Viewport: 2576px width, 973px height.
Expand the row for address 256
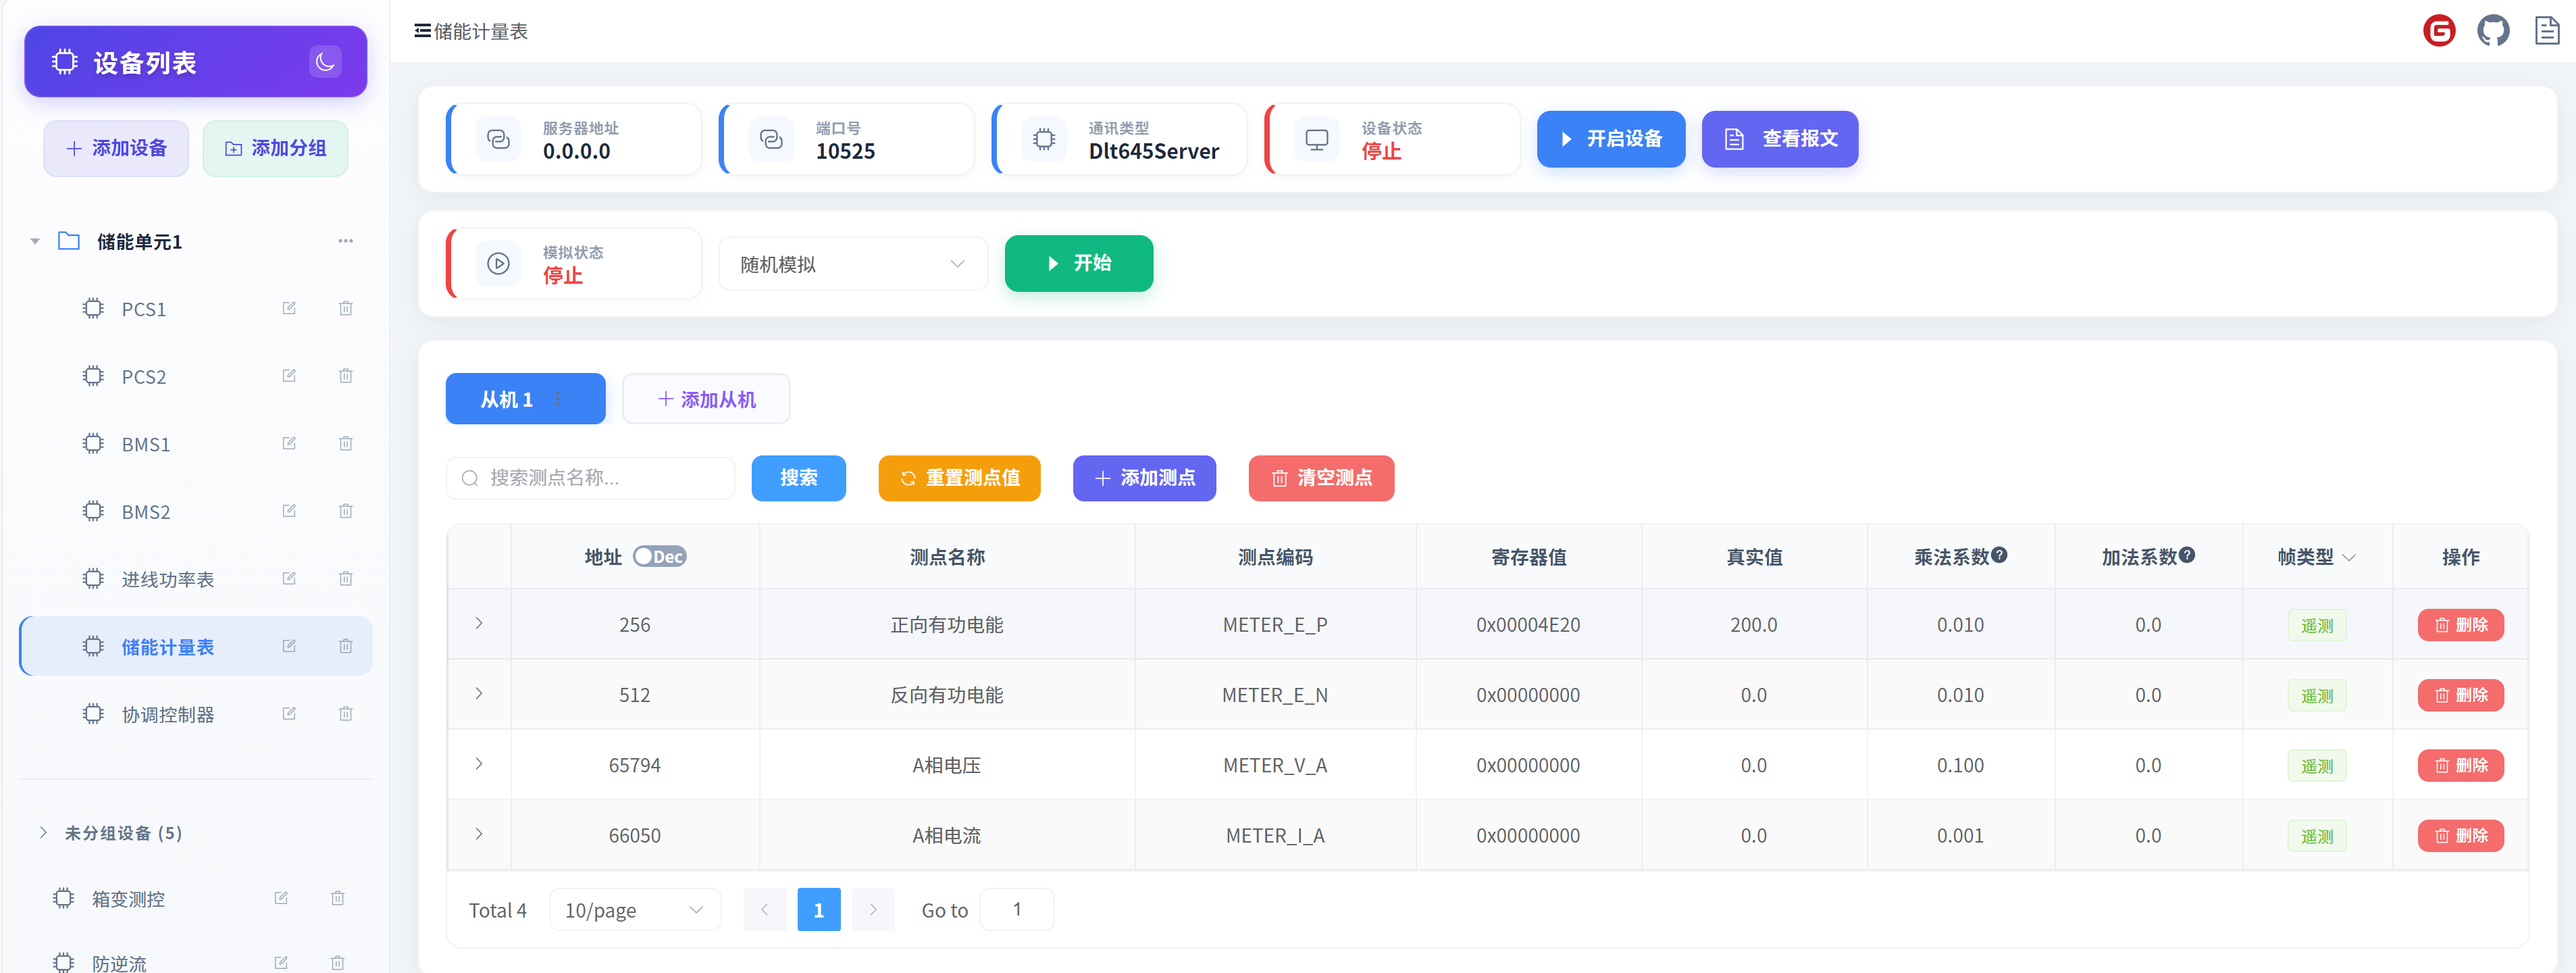tap(479, 624)
